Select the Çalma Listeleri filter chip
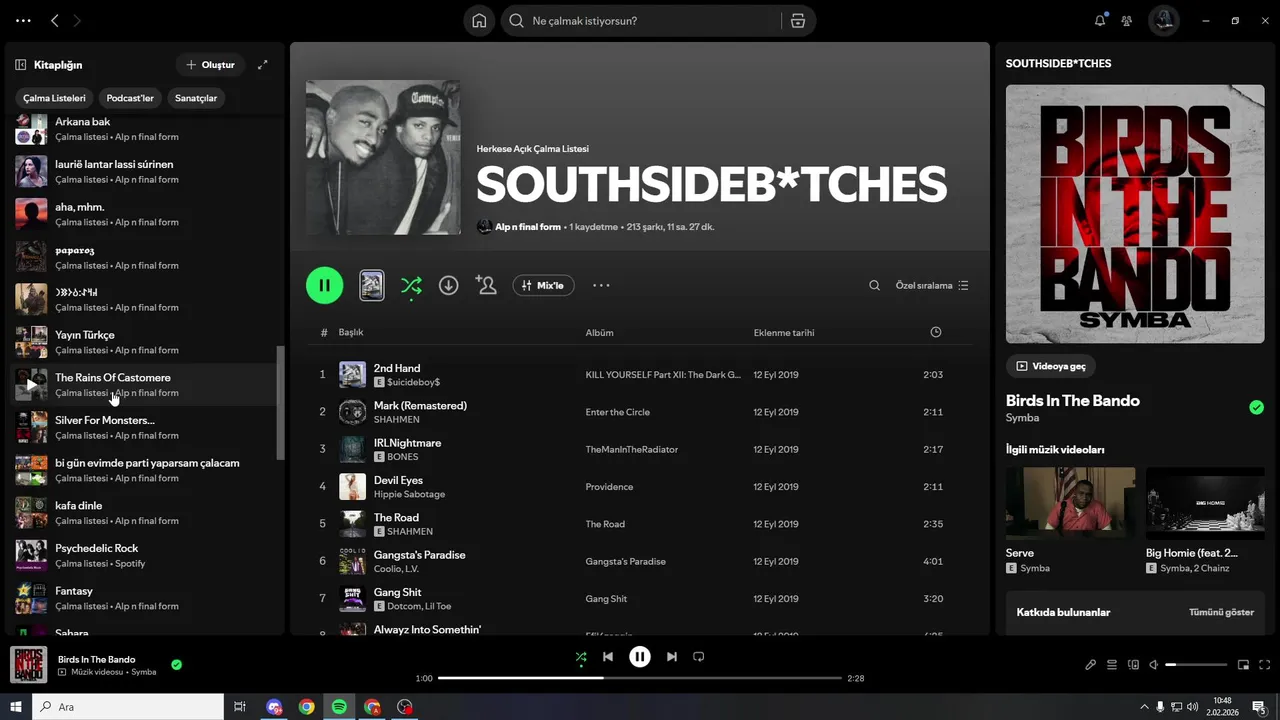The image size is (1280, 720). pyautogui.click(x=54, y=98)
